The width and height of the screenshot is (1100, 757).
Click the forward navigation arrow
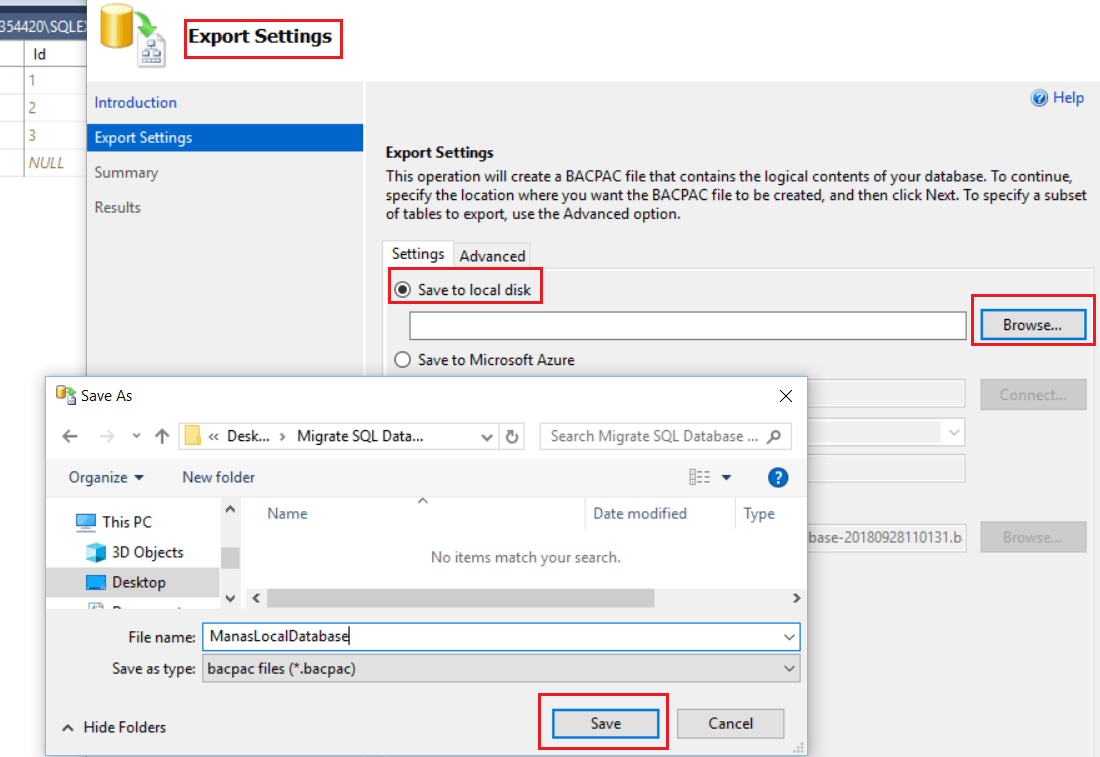107,436
